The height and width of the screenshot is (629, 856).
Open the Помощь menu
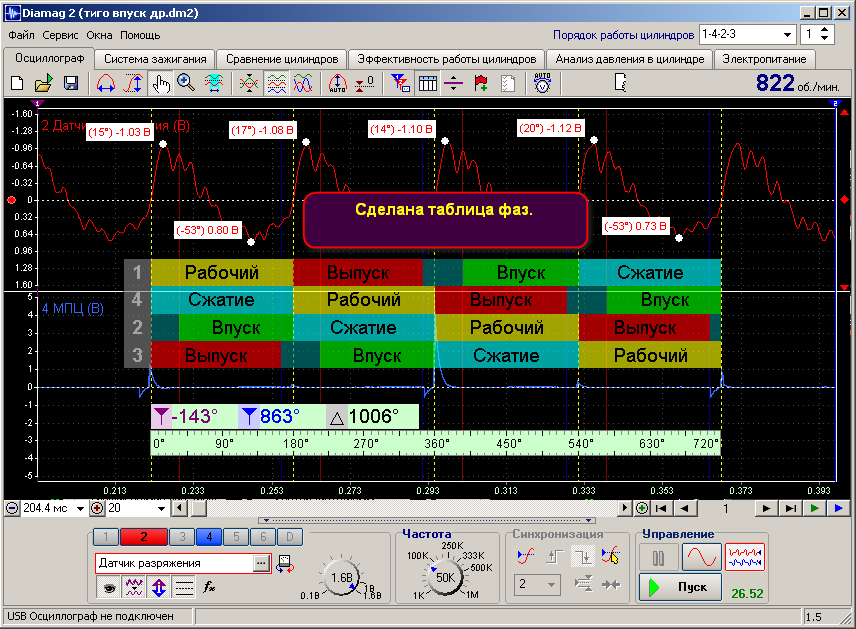pyautogui.click(x=140, y=35)
